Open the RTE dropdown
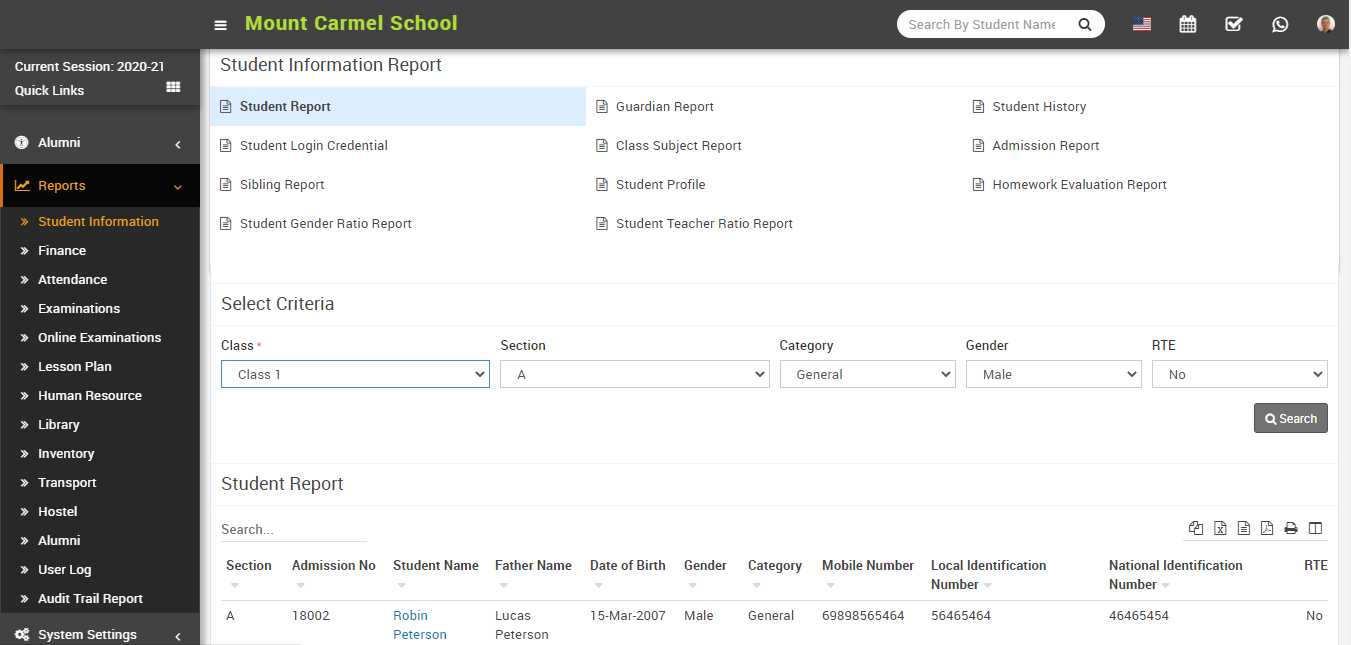Screen dimensions: 1351x645 click(1239, 374)
